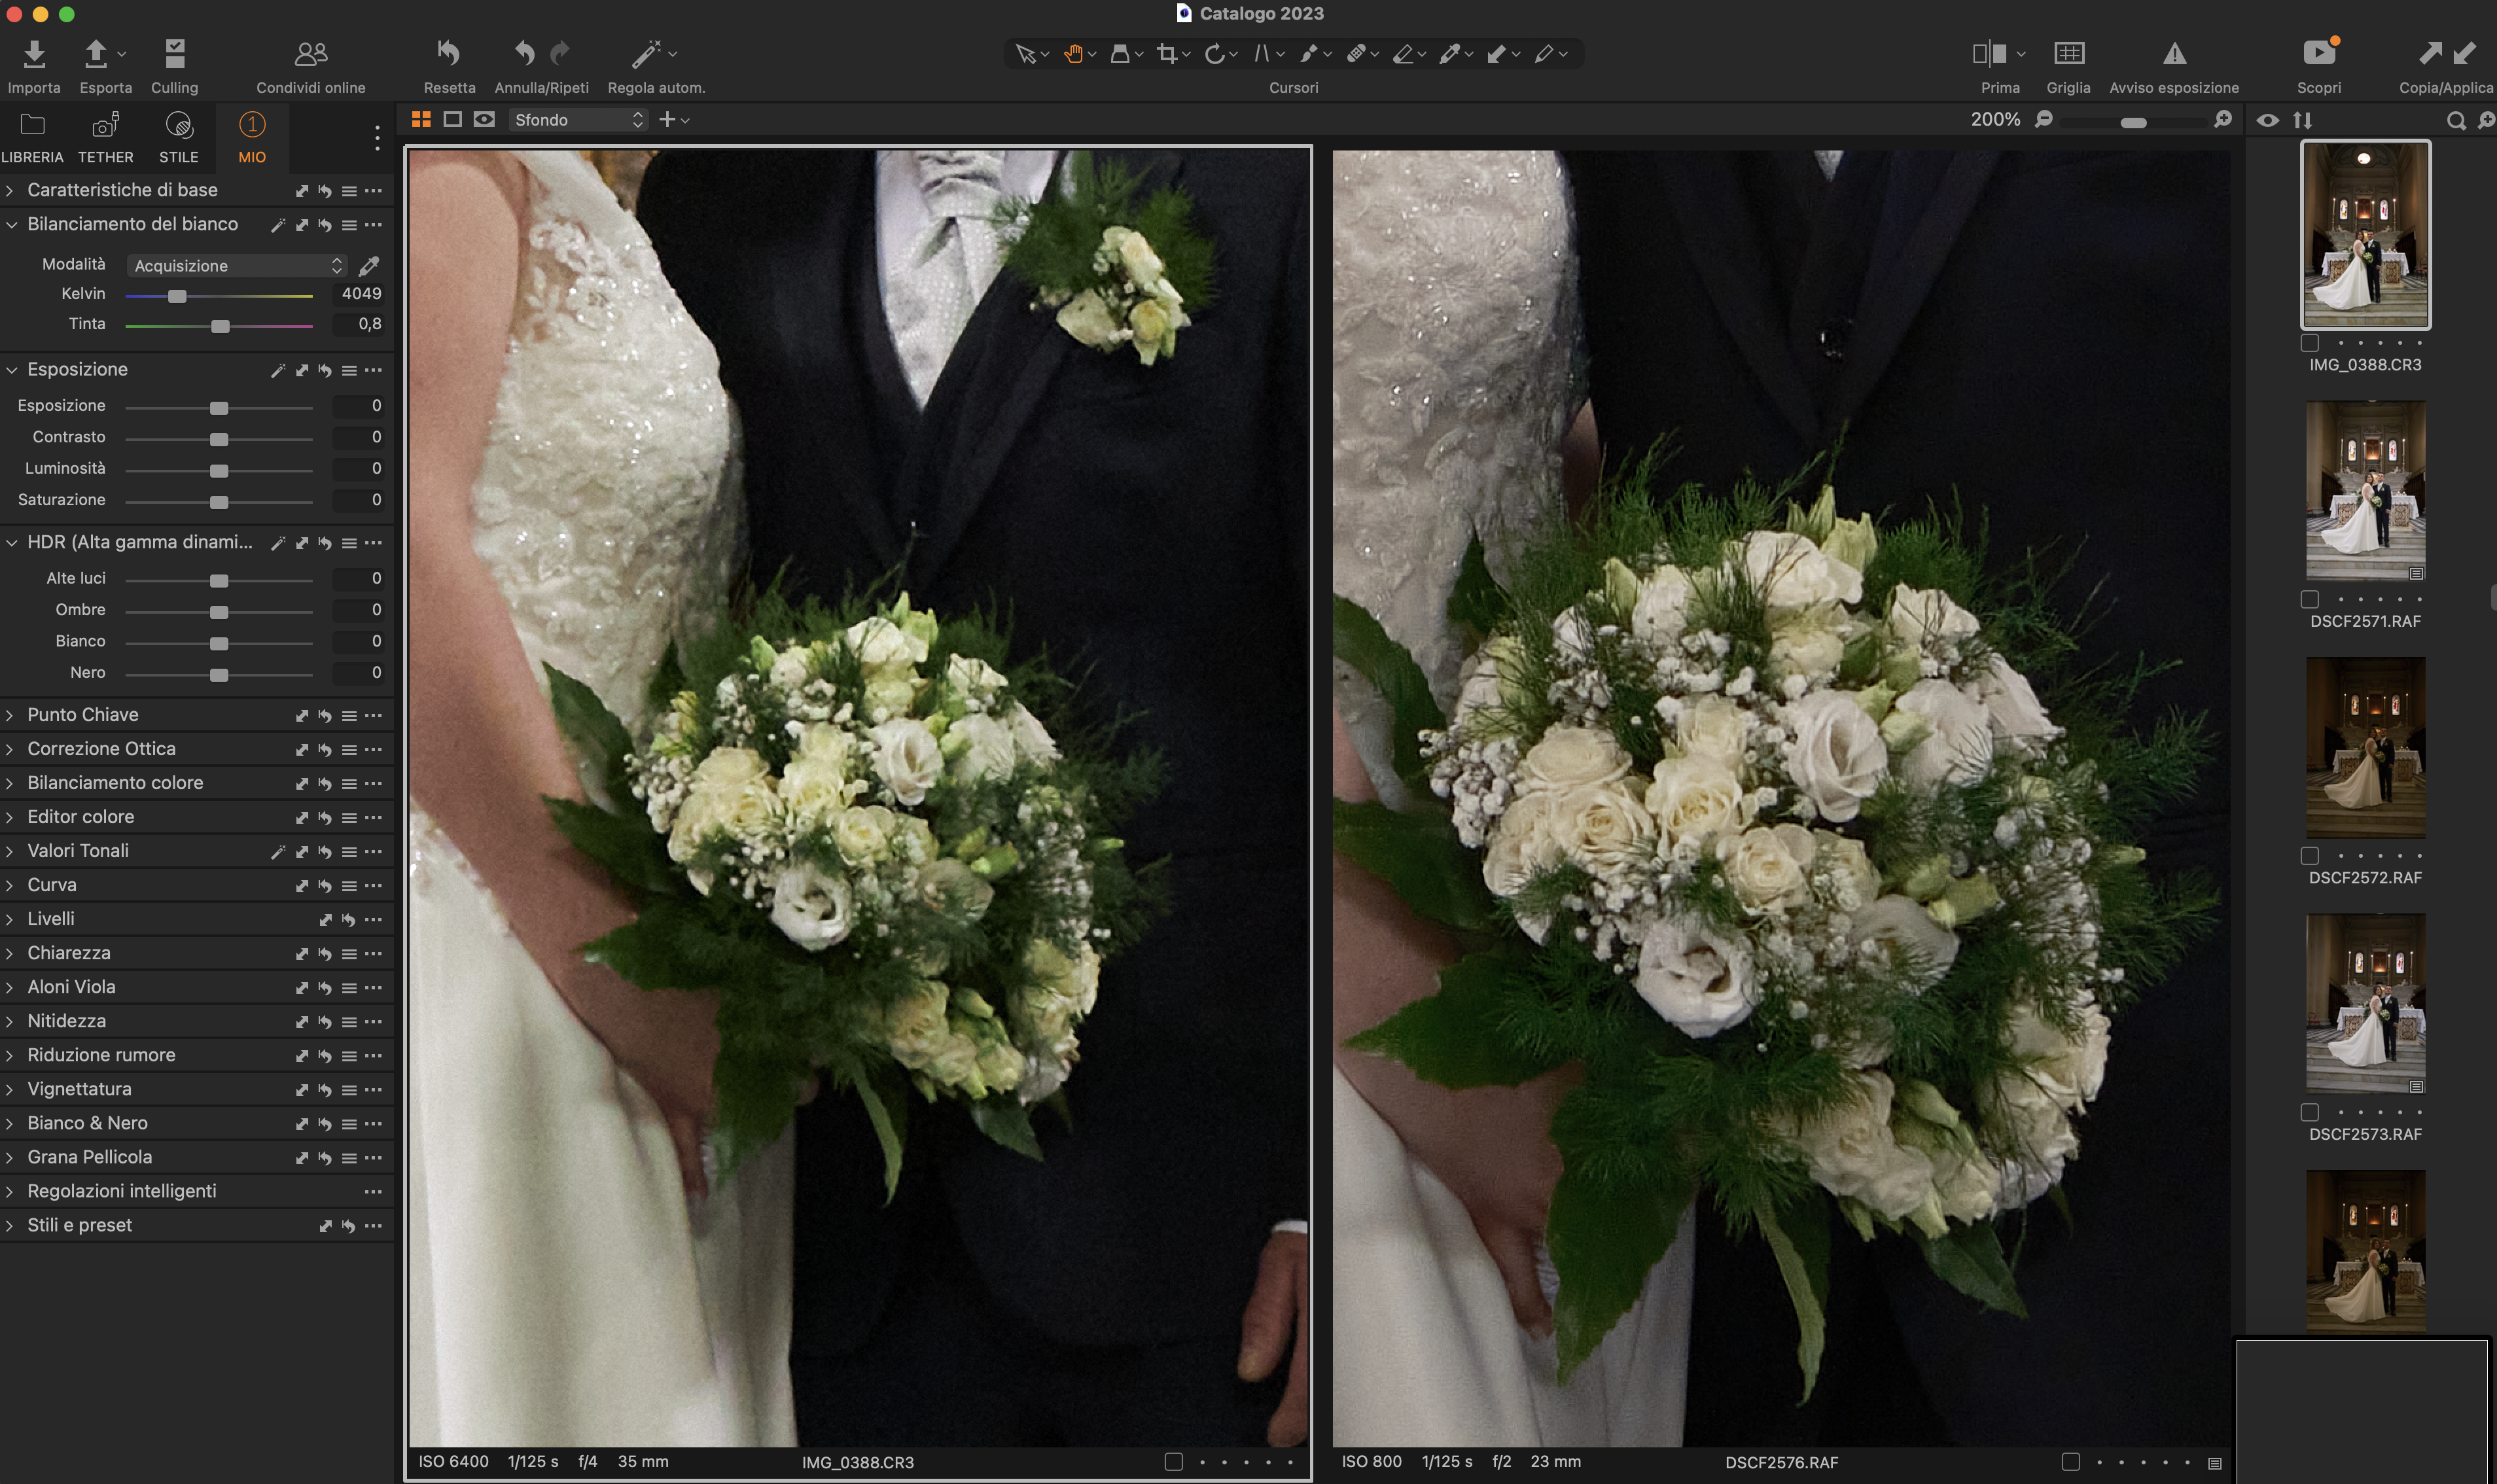Click the Esporta icon
This screenshot has width=2497, height=1484.
tap(96, 54)
